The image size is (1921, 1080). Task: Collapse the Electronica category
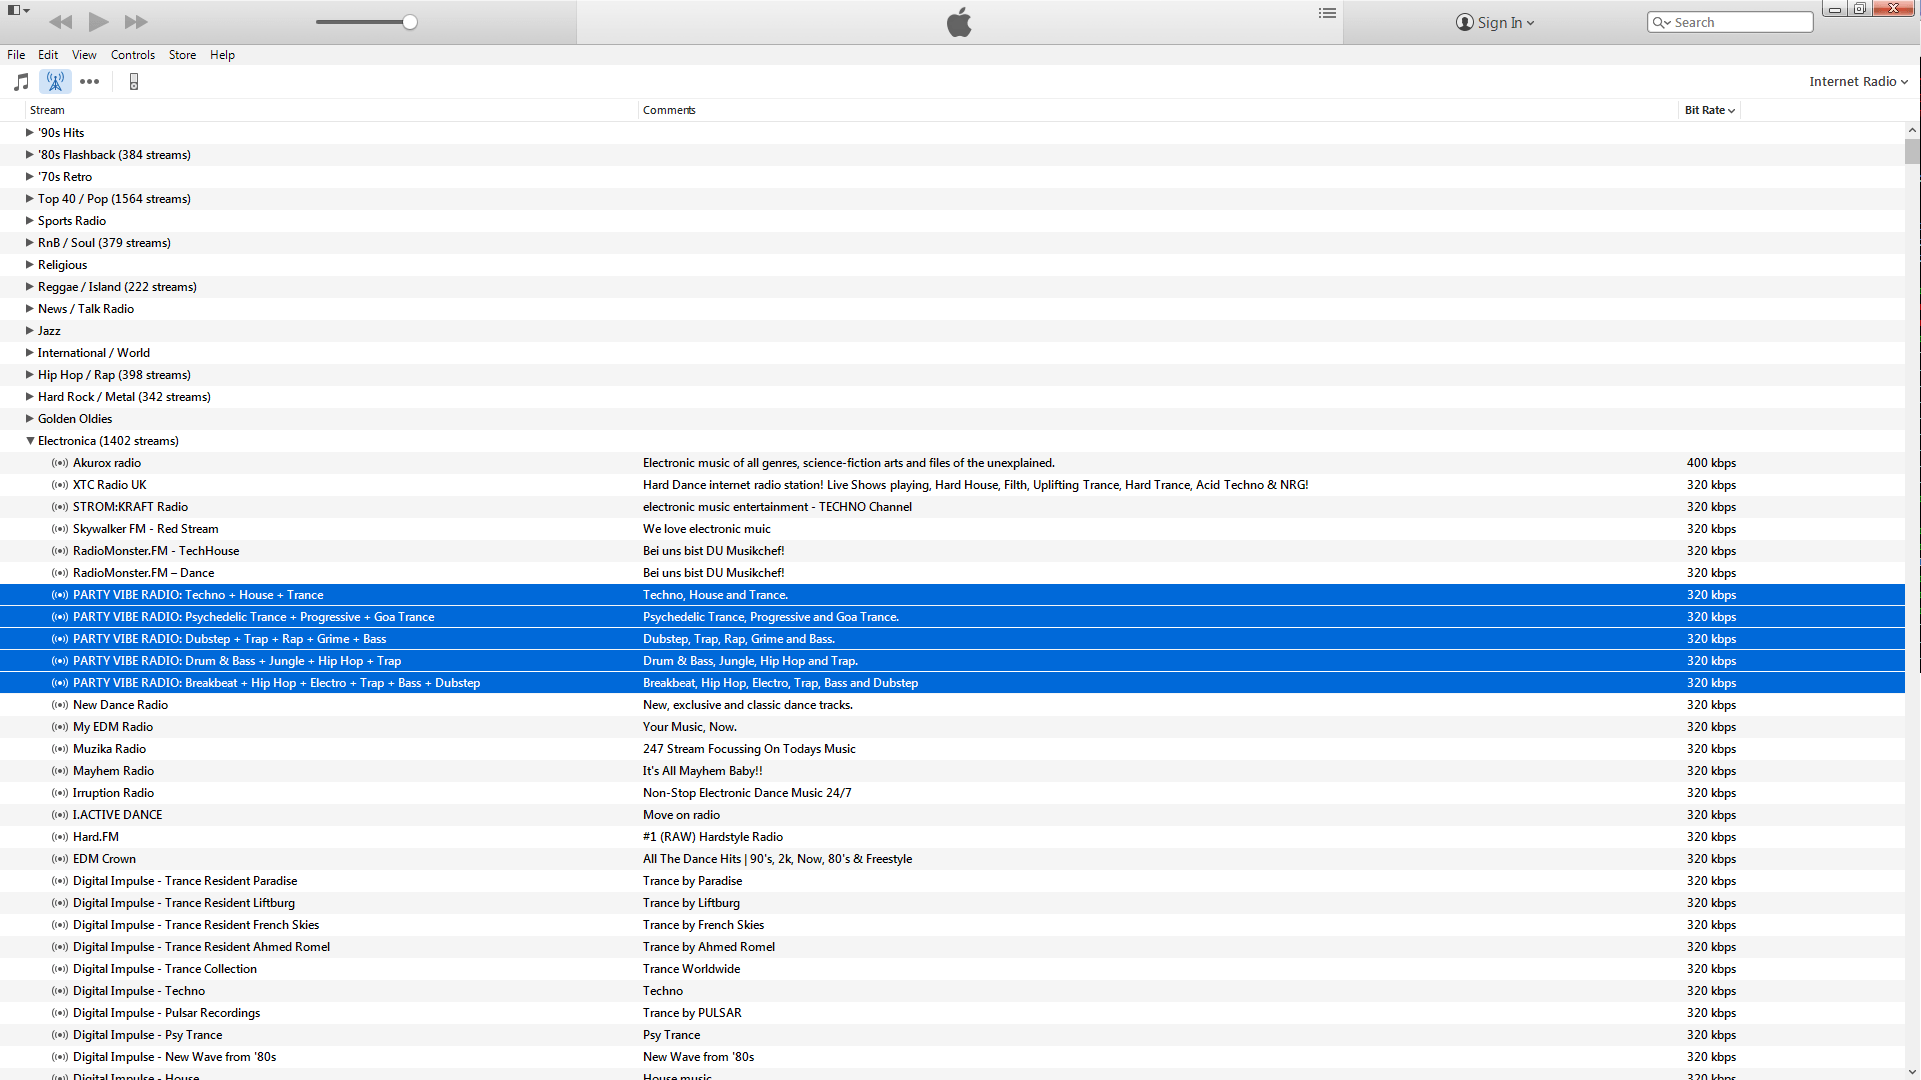[x=30, y=441]
